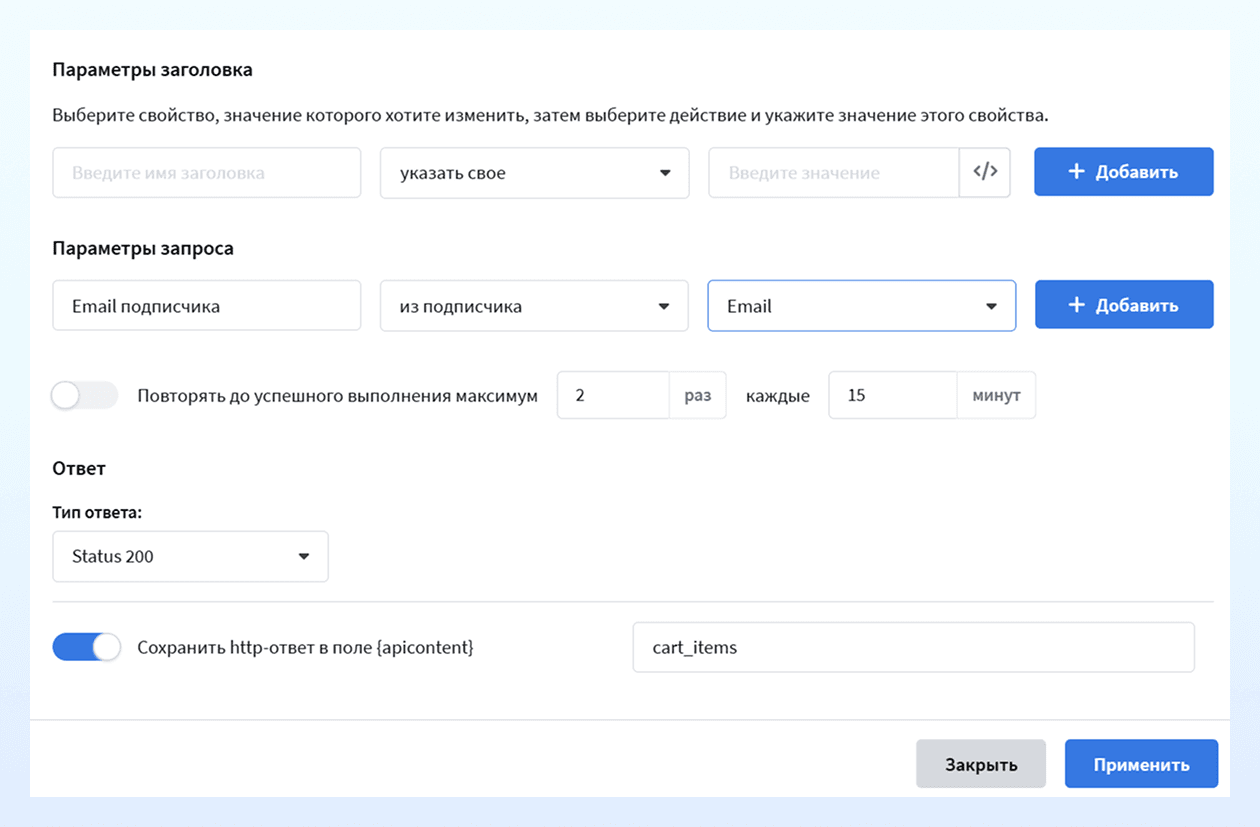Open the 'из подписчика' dropdown

tap(534, 306)
